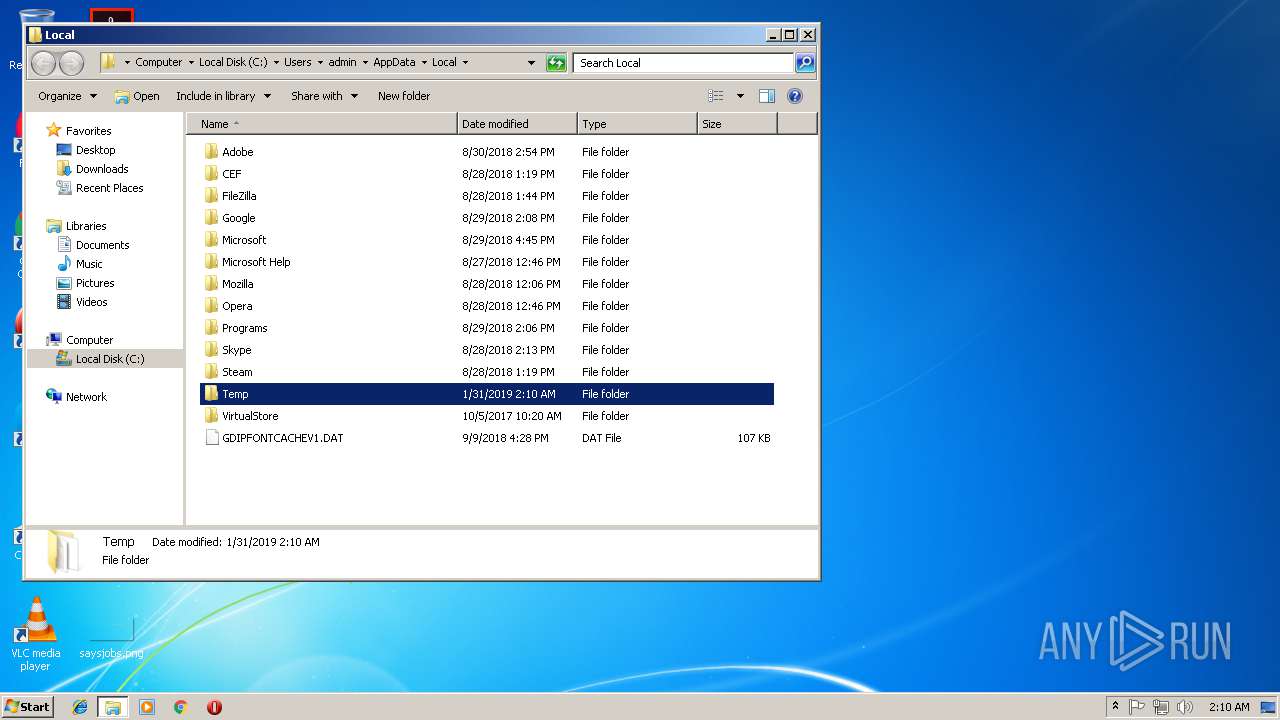This screenshot has height=720, width=1280.
Task: Select the Programs folder row
Action: coord(487,328)
